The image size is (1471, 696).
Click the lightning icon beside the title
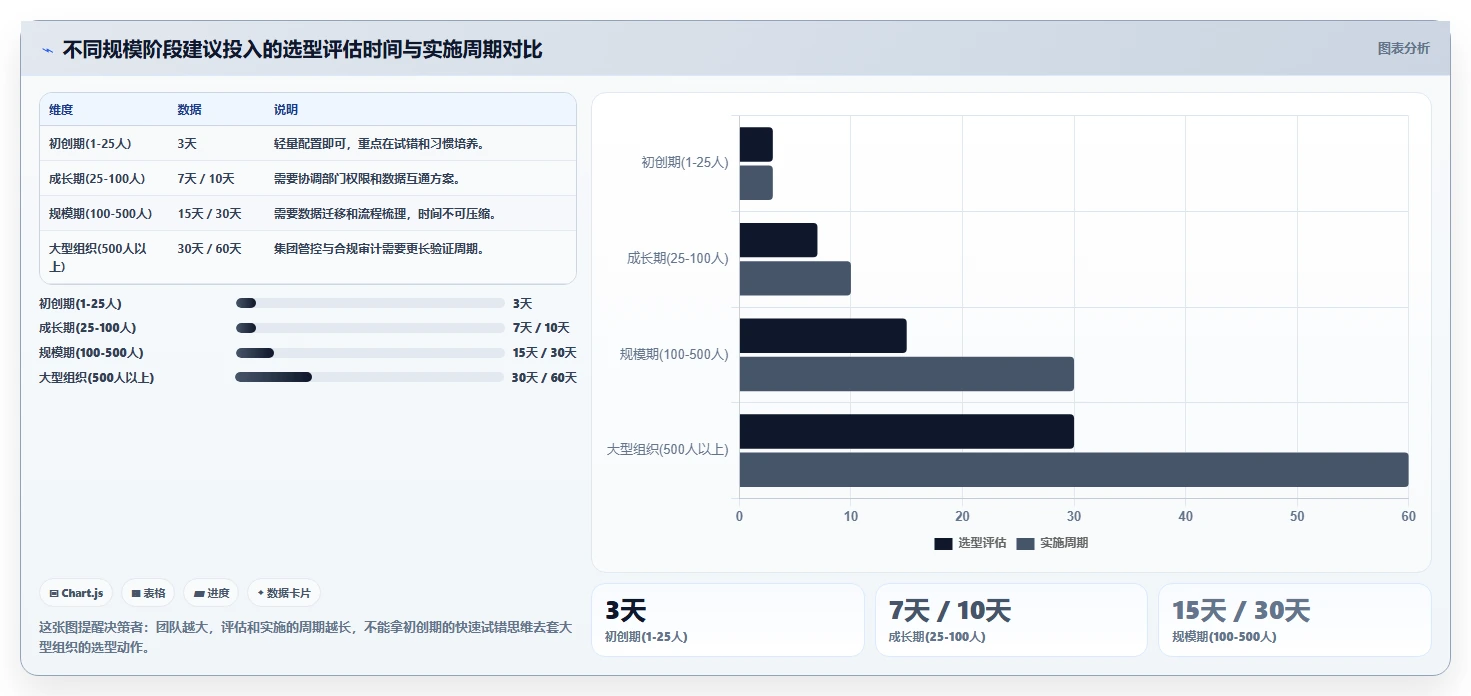(47, 50)
